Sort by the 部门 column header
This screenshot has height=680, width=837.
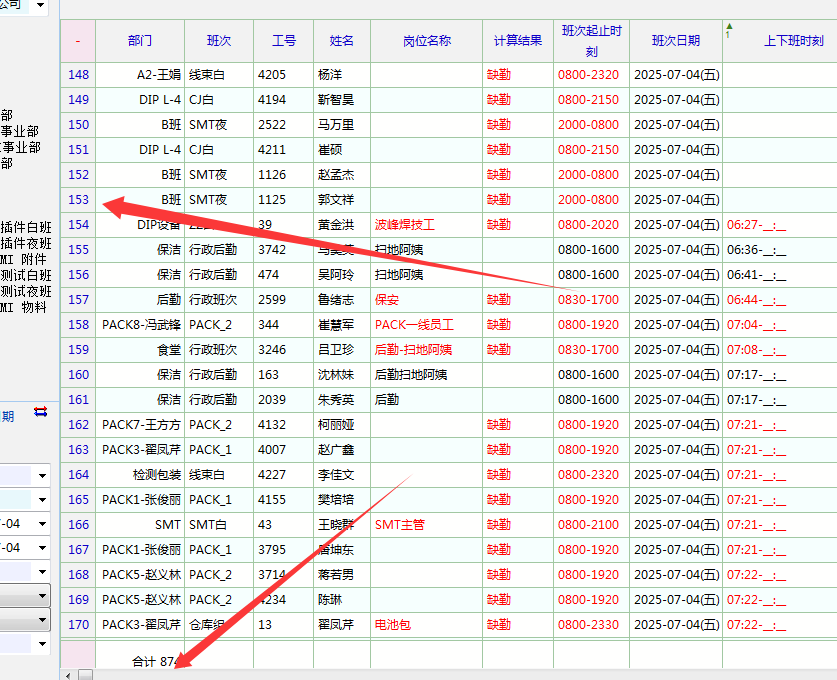[x=140, y=41]
